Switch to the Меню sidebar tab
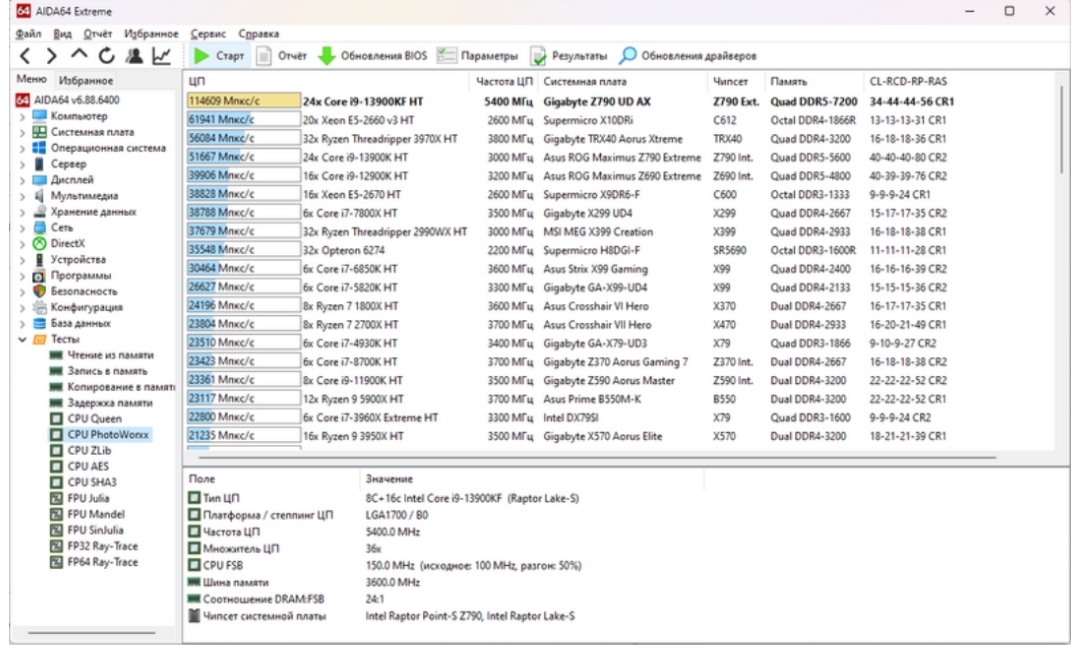The width and height of the screenshot is (1080, 661). pyautogui.click(x=31, y=79)
